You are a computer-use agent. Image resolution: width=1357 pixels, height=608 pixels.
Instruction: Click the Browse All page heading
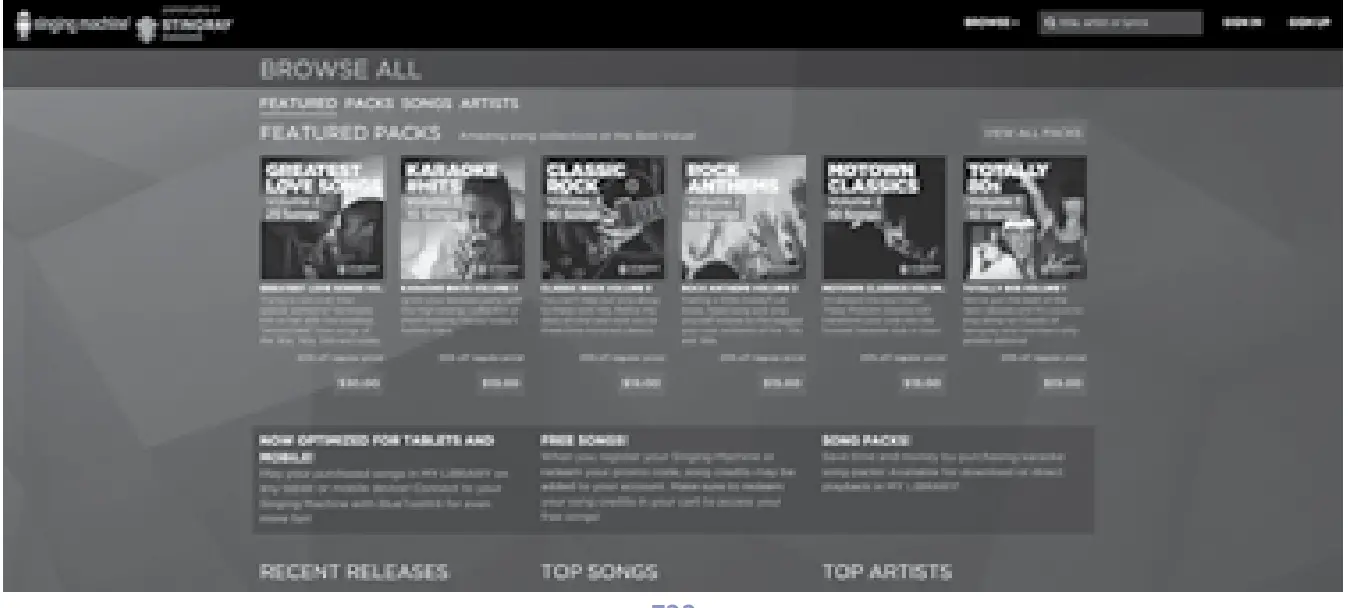[x=340, y=70]
